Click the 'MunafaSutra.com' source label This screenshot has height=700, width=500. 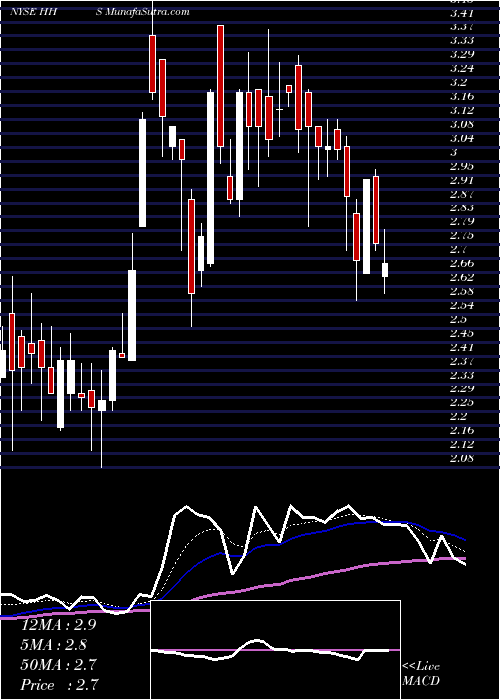pyautogui.click(x=148, y=12)
